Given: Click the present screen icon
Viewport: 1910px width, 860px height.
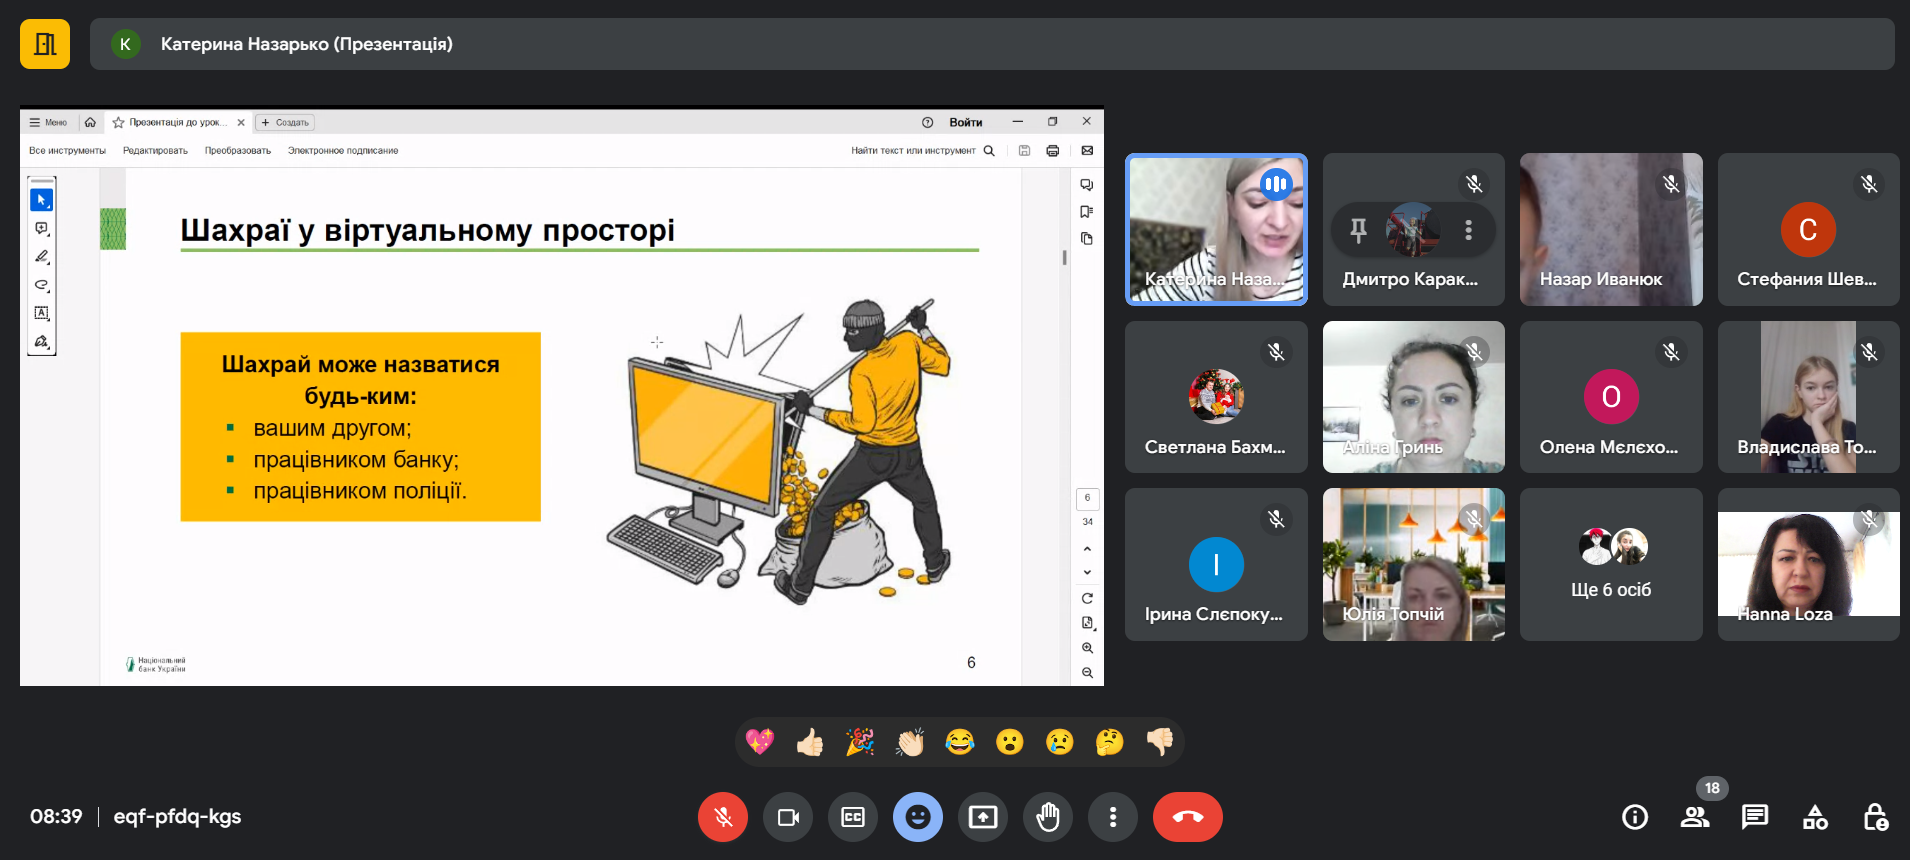Looking at the screenshot, I should point(983,817).
